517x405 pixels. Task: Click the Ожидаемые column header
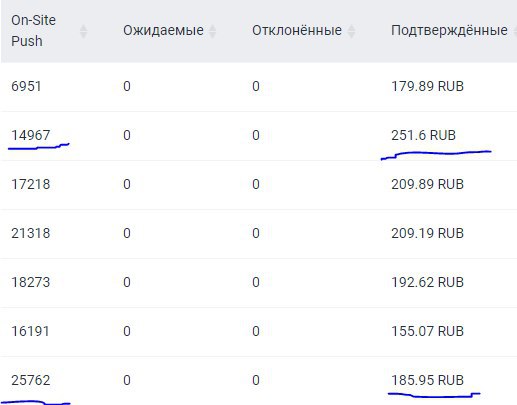tap(163, 31)
